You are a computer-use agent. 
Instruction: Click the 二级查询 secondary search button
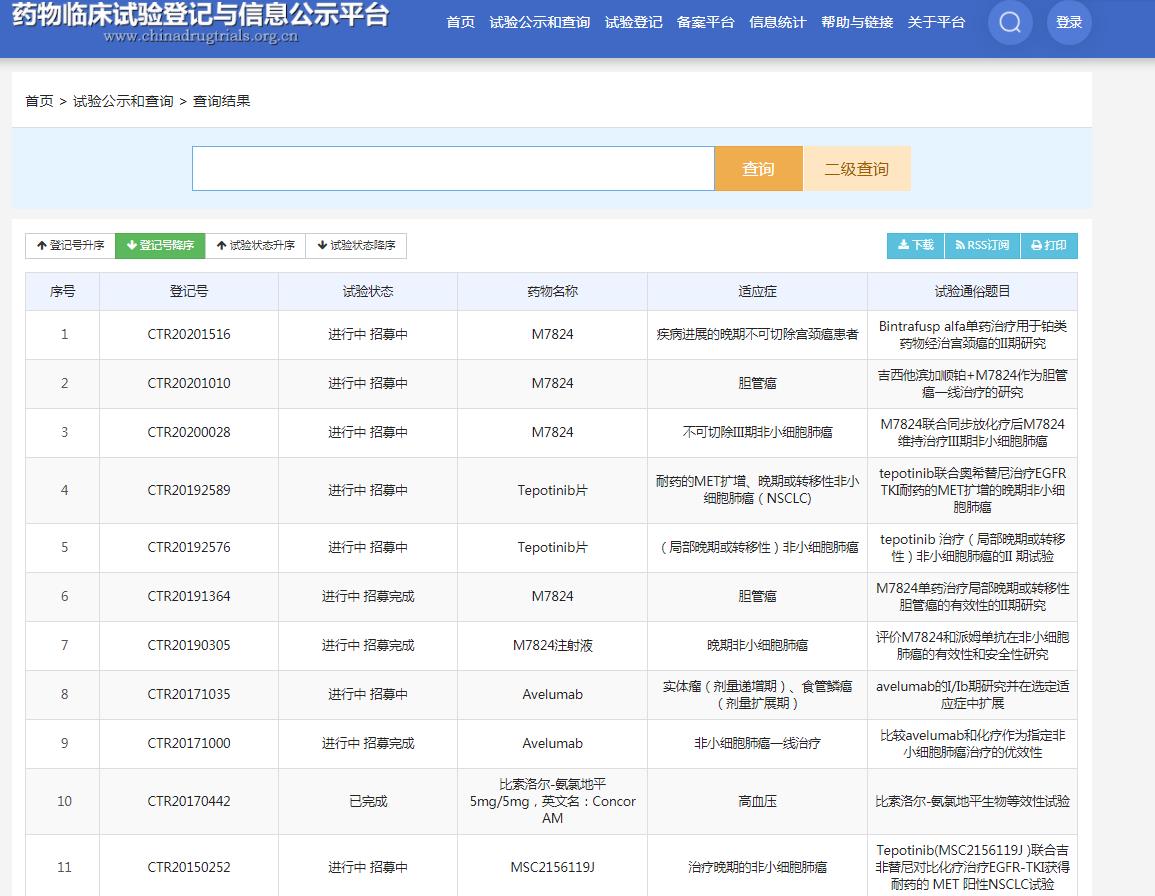tap(857, 168)
